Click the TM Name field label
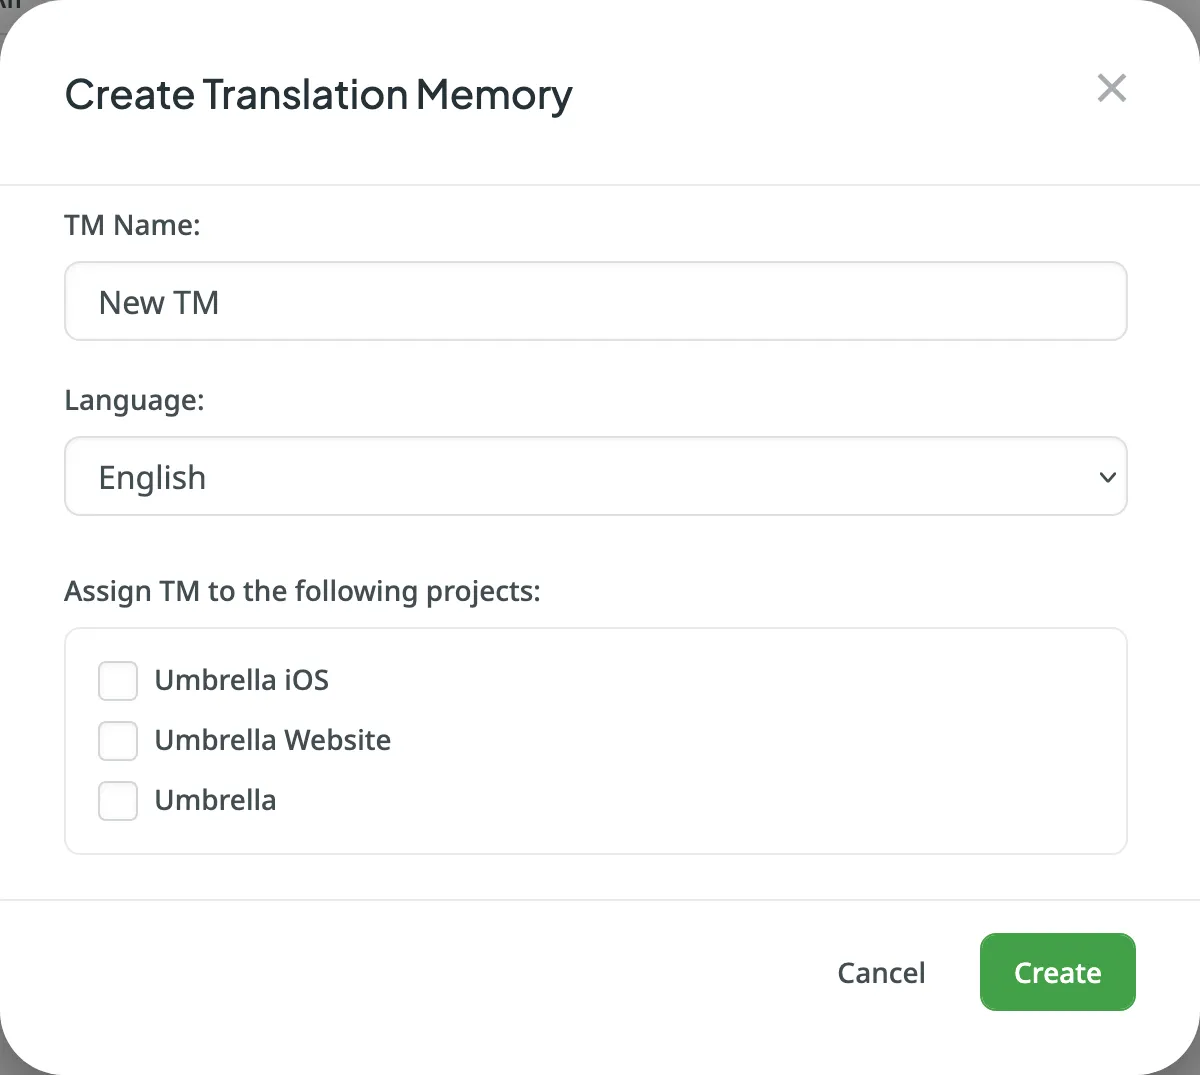Screen dimensions: 1200x1075 (132, 225)
